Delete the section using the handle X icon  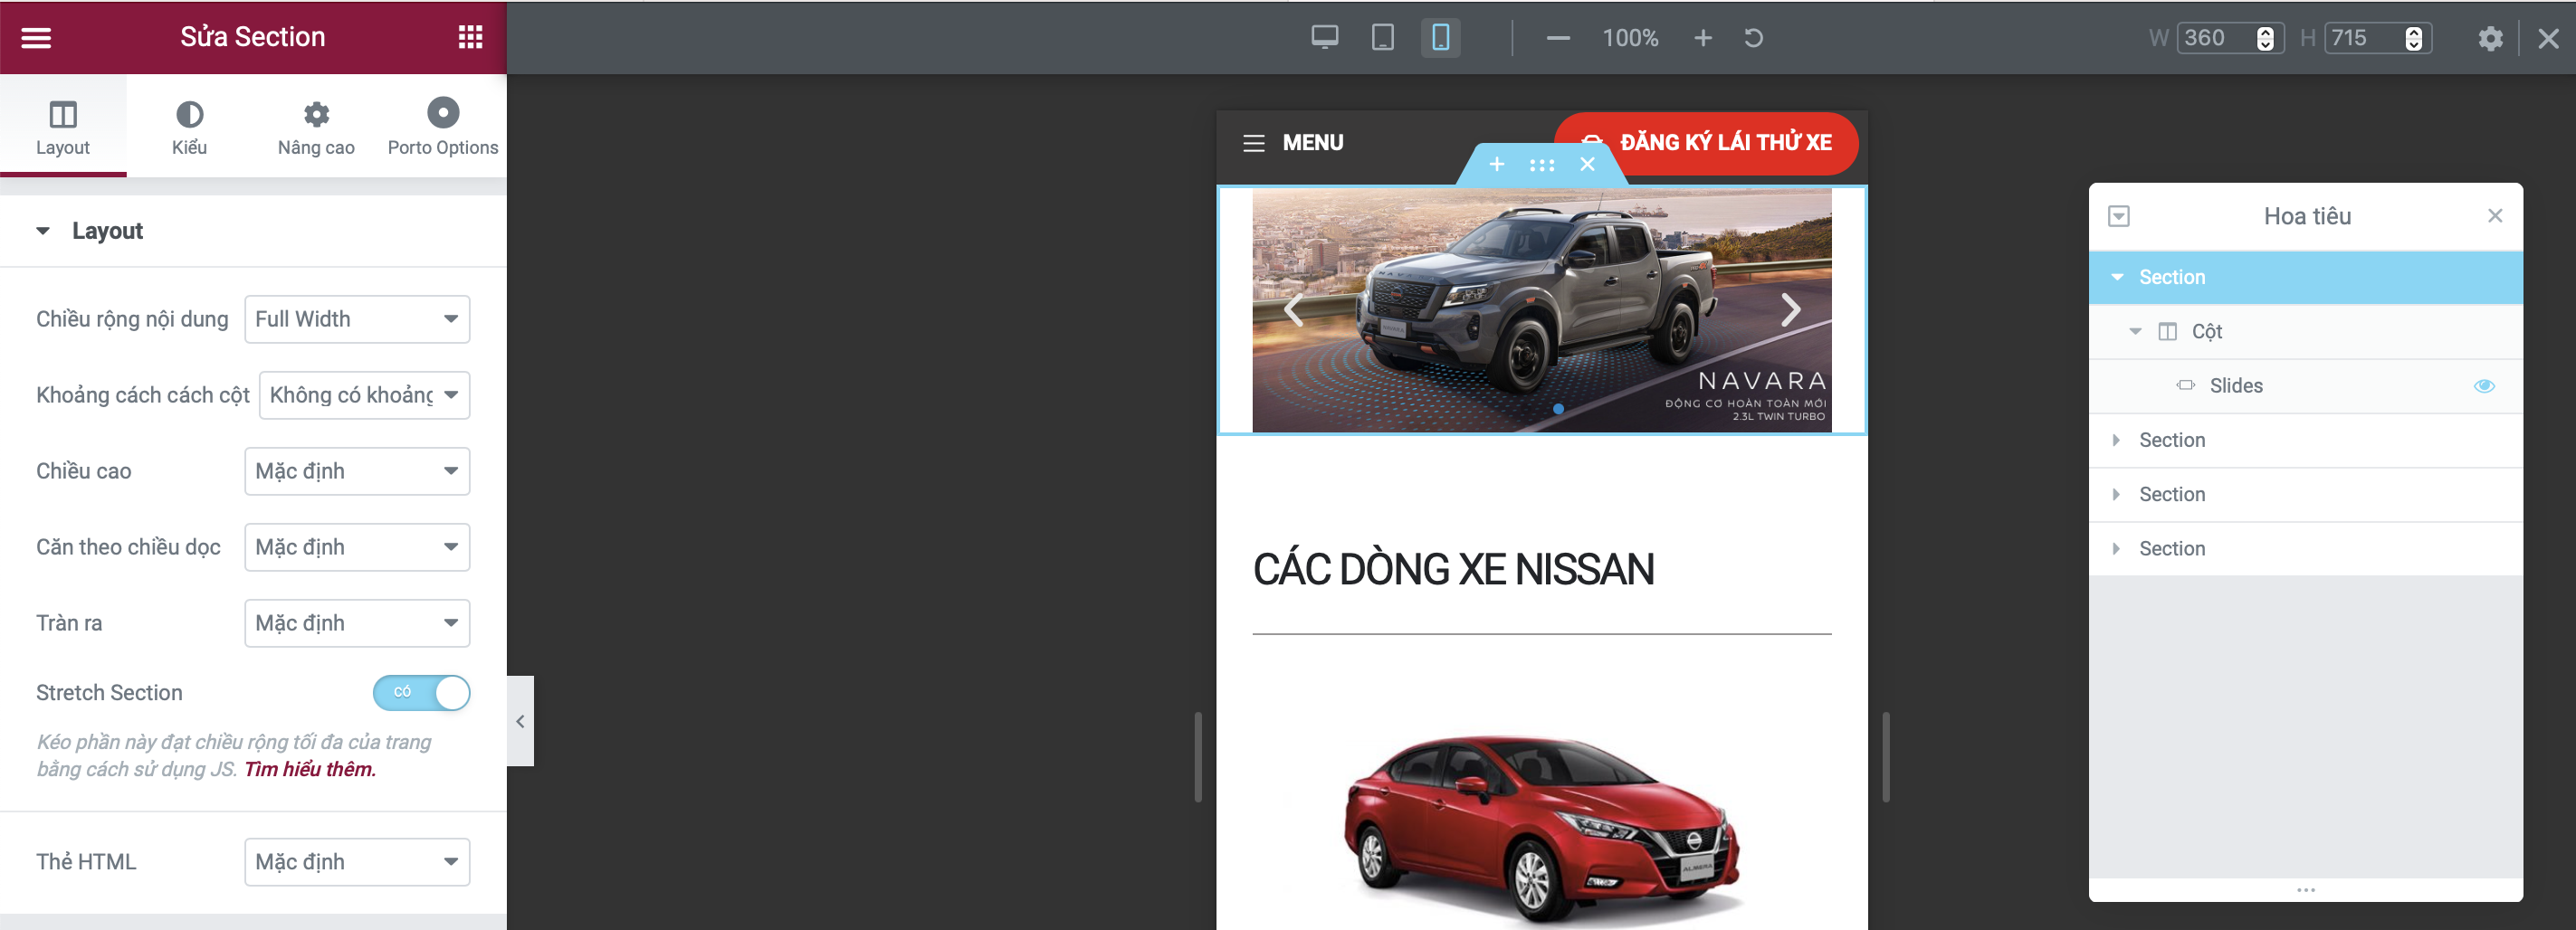[x=1587, y=164]
